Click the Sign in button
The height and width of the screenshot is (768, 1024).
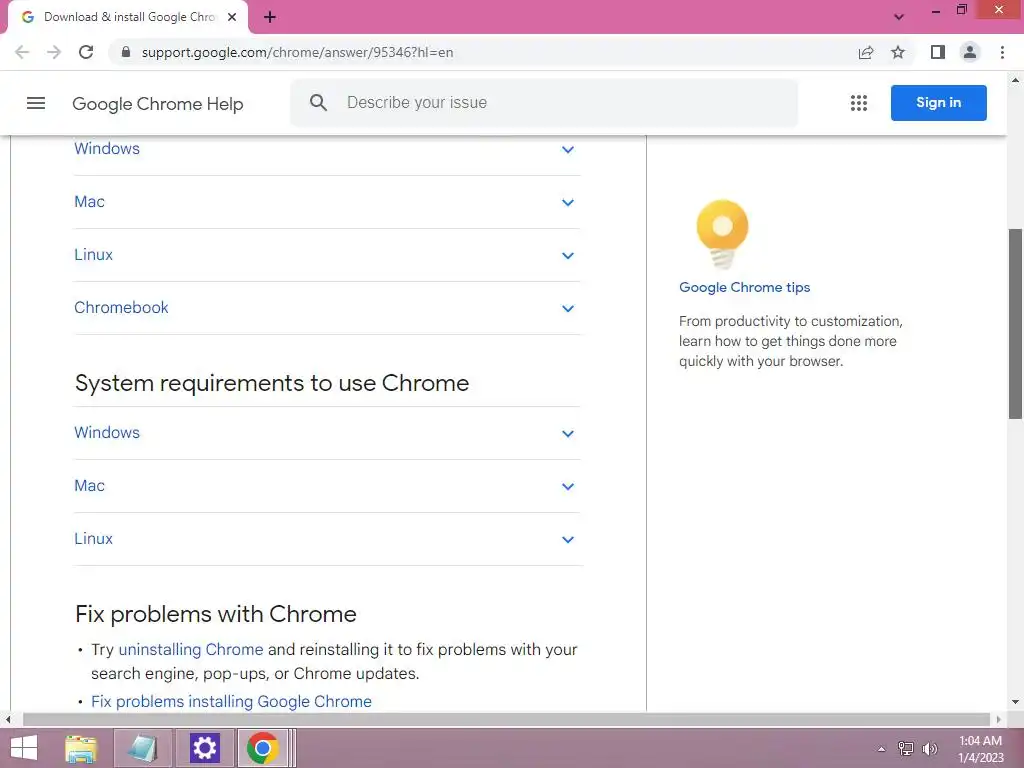click(x=938, y=103)
